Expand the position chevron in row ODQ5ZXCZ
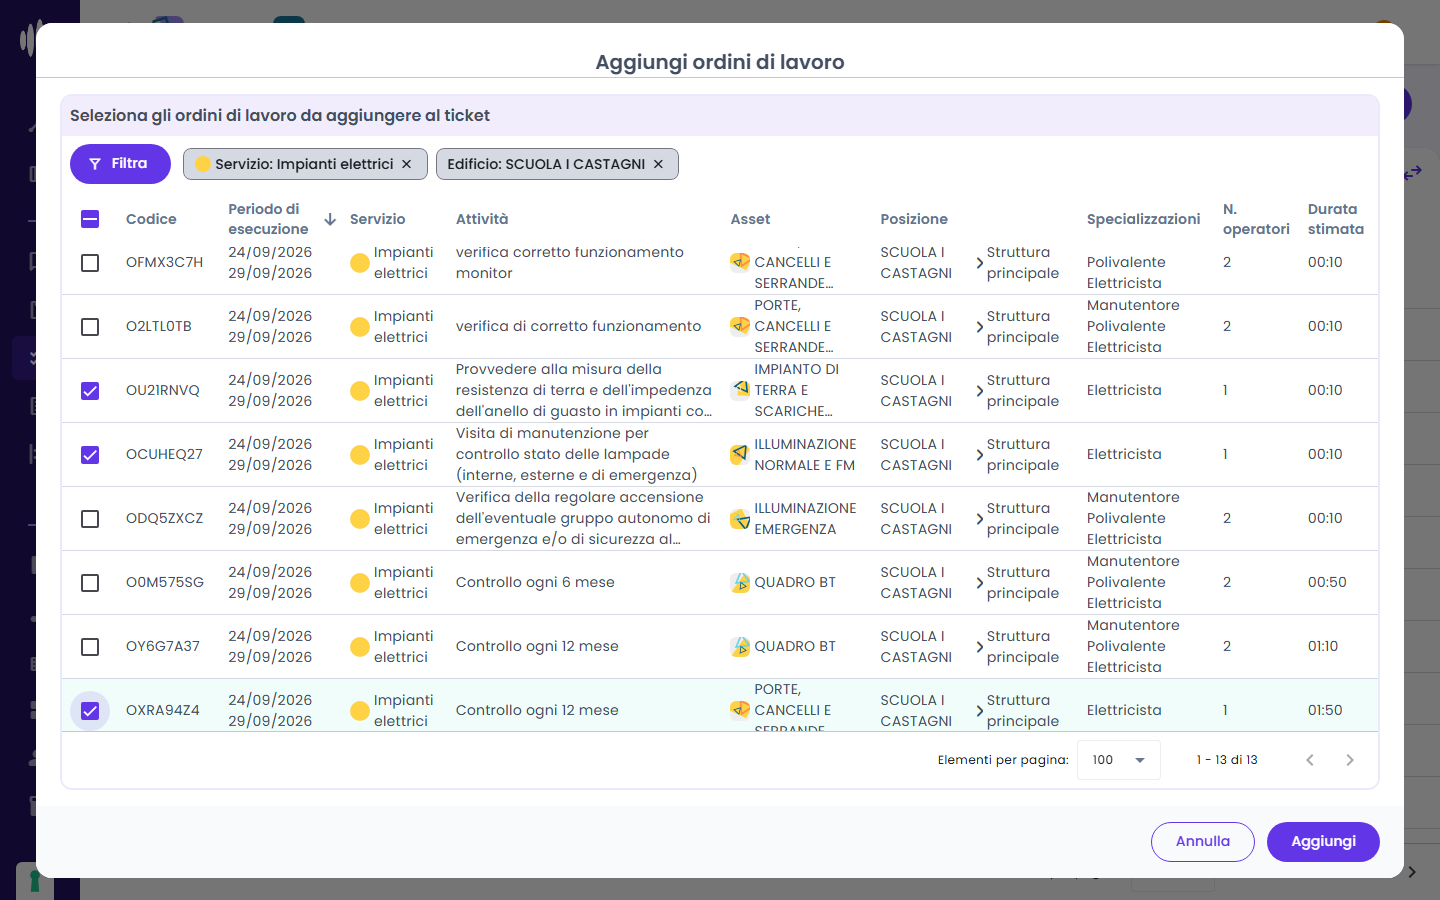1440x900 pixels. [979, 519]
